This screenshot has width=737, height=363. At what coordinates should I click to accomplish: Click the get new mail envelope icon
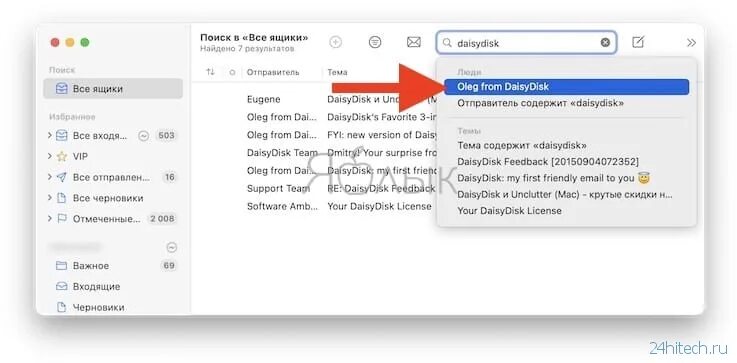pos(414,42)
